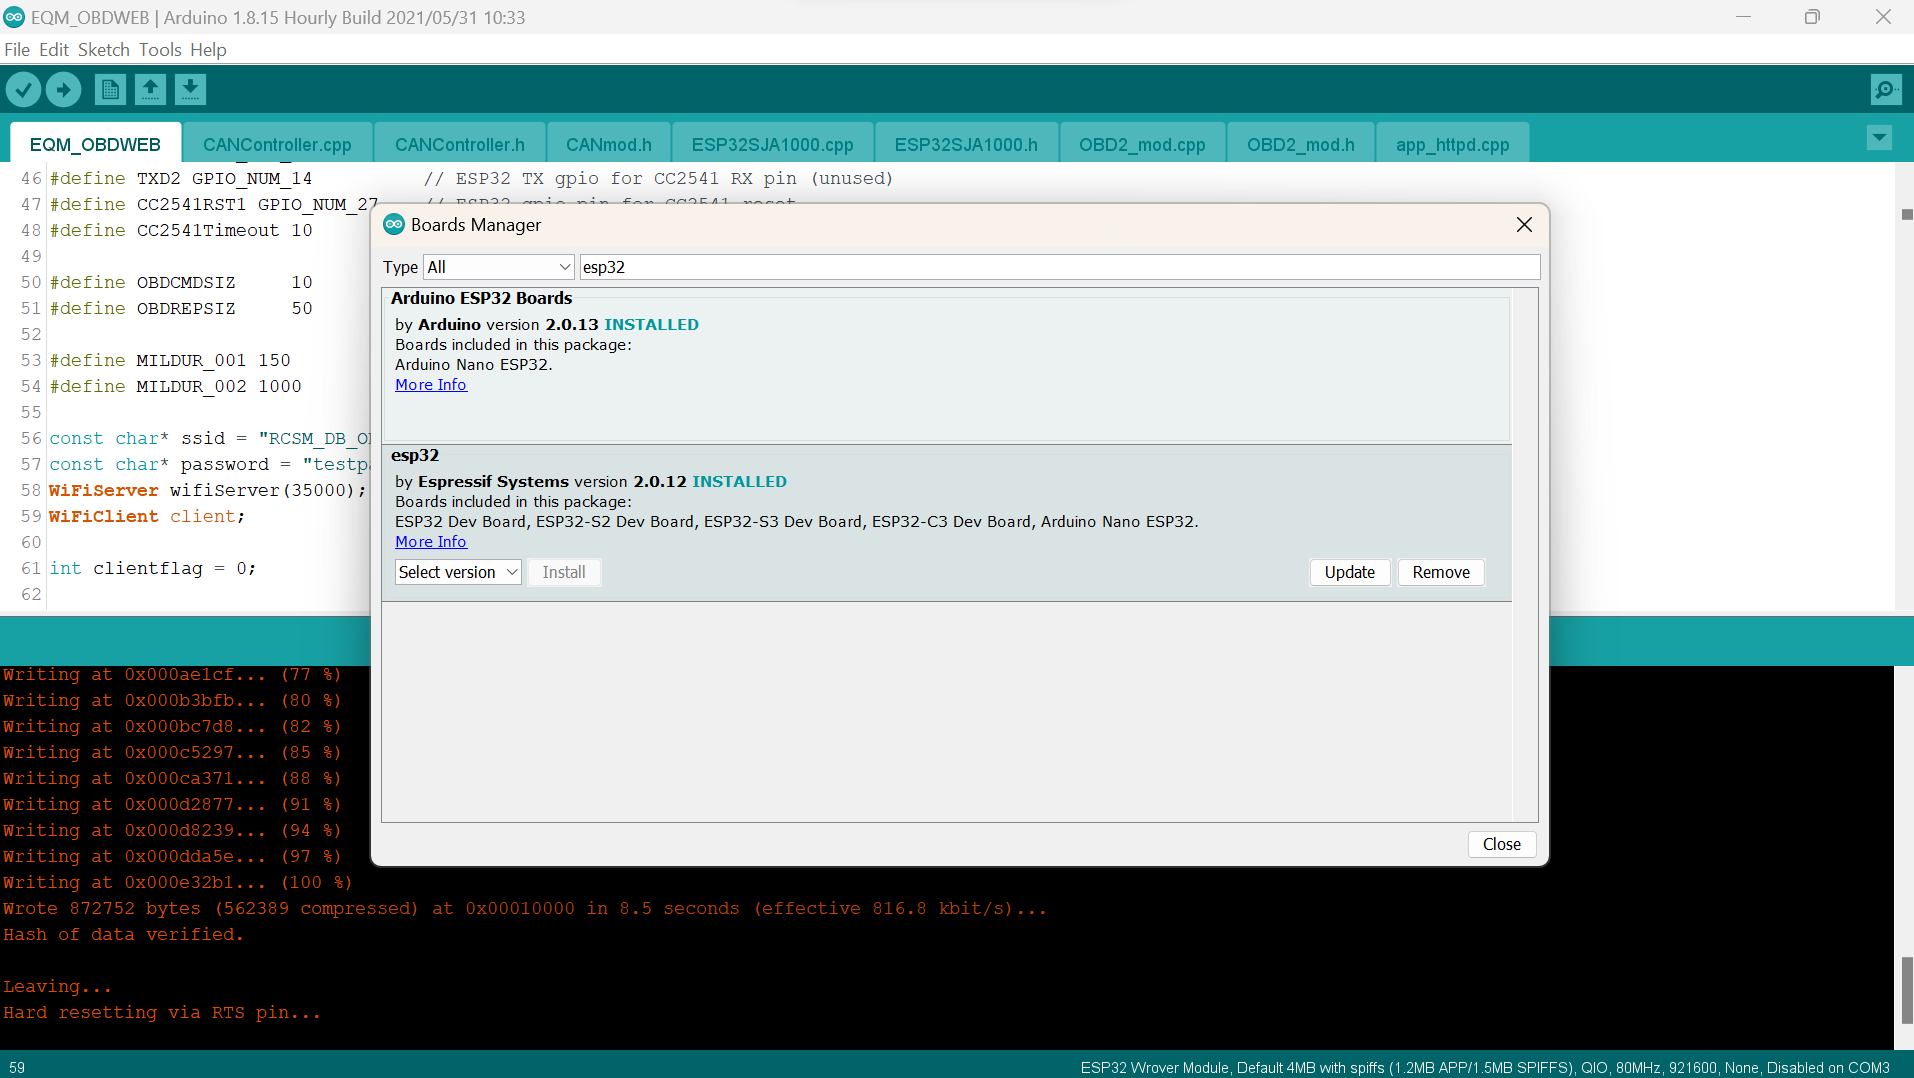Click the grayed Install button
Viewport: 1914px width, 1078px height.
pyautogui.click(x=564, y=572)
